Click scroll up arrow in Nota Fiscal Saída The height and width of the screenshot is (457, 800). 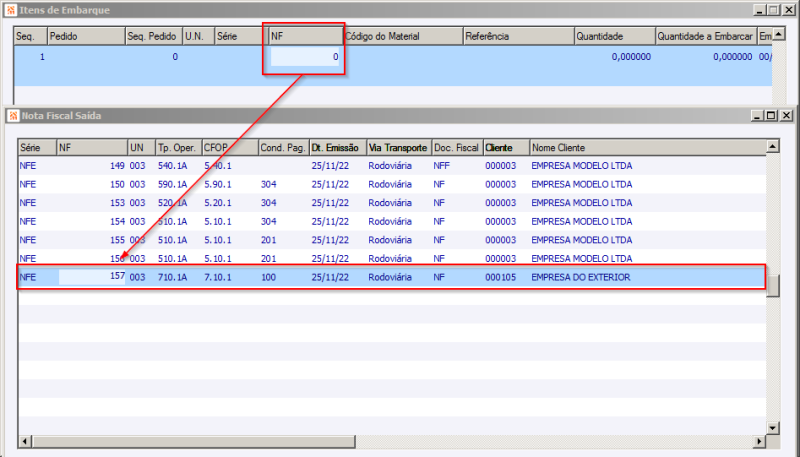pyautogui.click(x=772, y=147)
